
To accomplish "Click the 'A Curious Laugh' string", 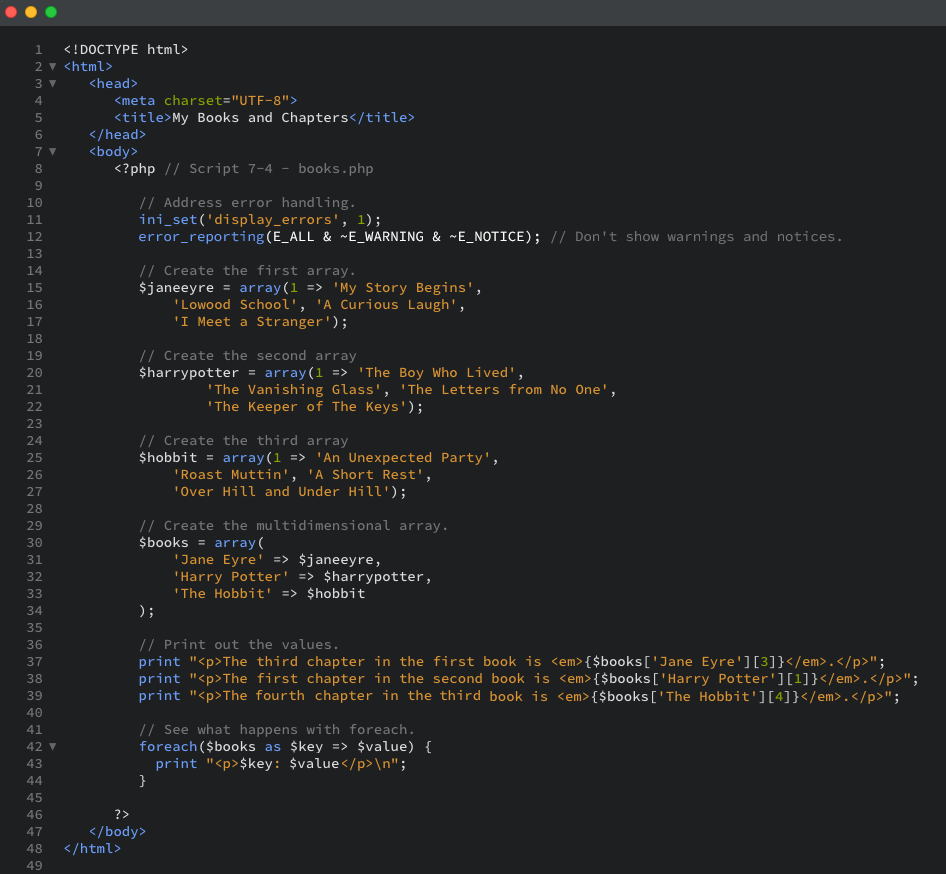I will click(x=386, y=305).
